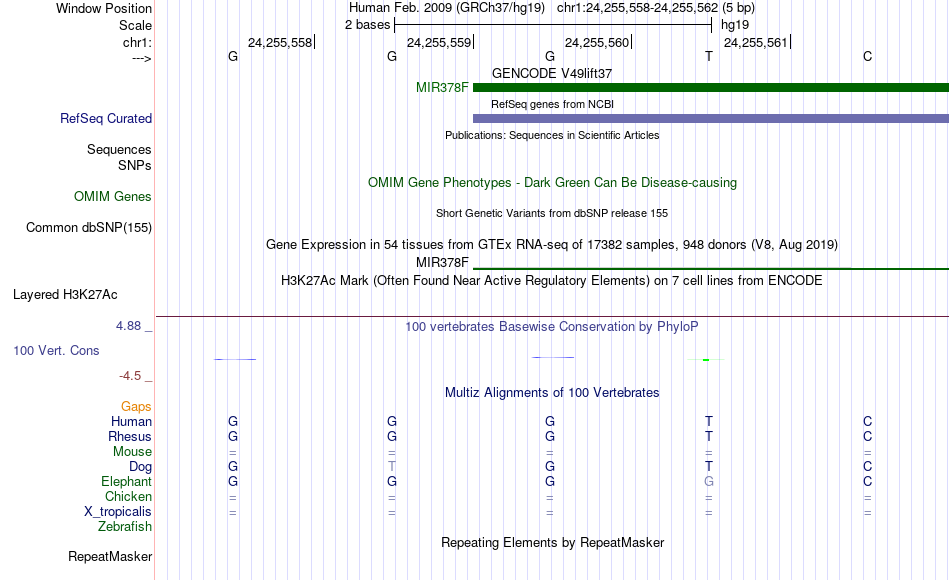Viewport: 950px width, 580px height.
Task: Select the Human species row label
Action: pos(131,421)
